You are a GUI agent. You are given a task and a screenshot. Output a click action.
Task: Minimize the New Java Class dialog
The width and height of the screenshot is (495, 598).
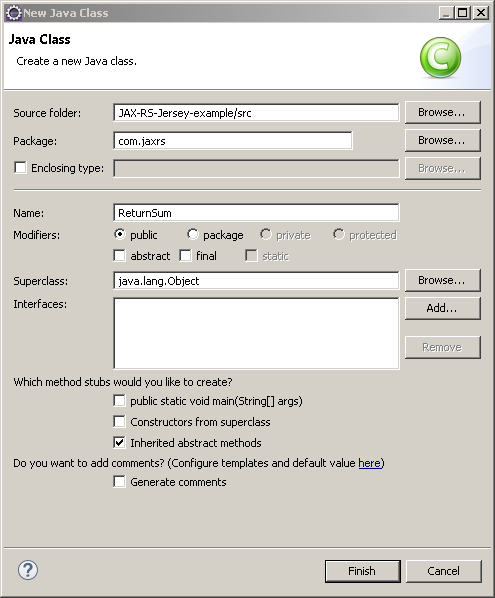446,13
